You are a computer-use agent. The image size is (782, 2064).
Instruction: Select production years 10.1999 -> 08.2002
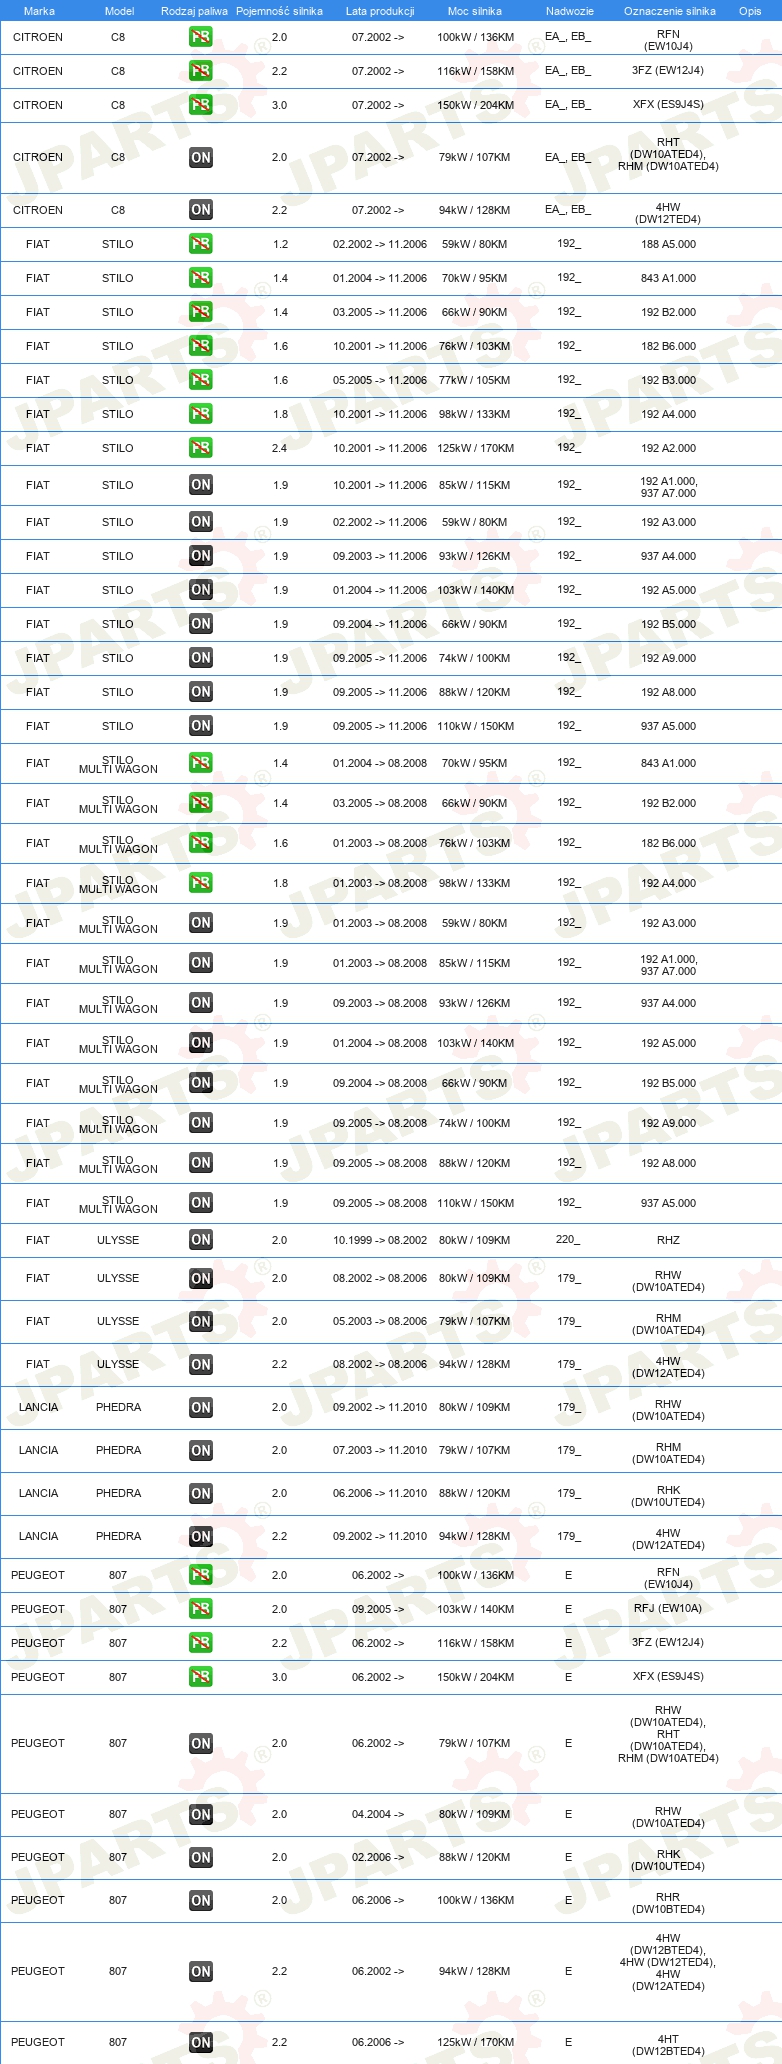point(380,1240)
